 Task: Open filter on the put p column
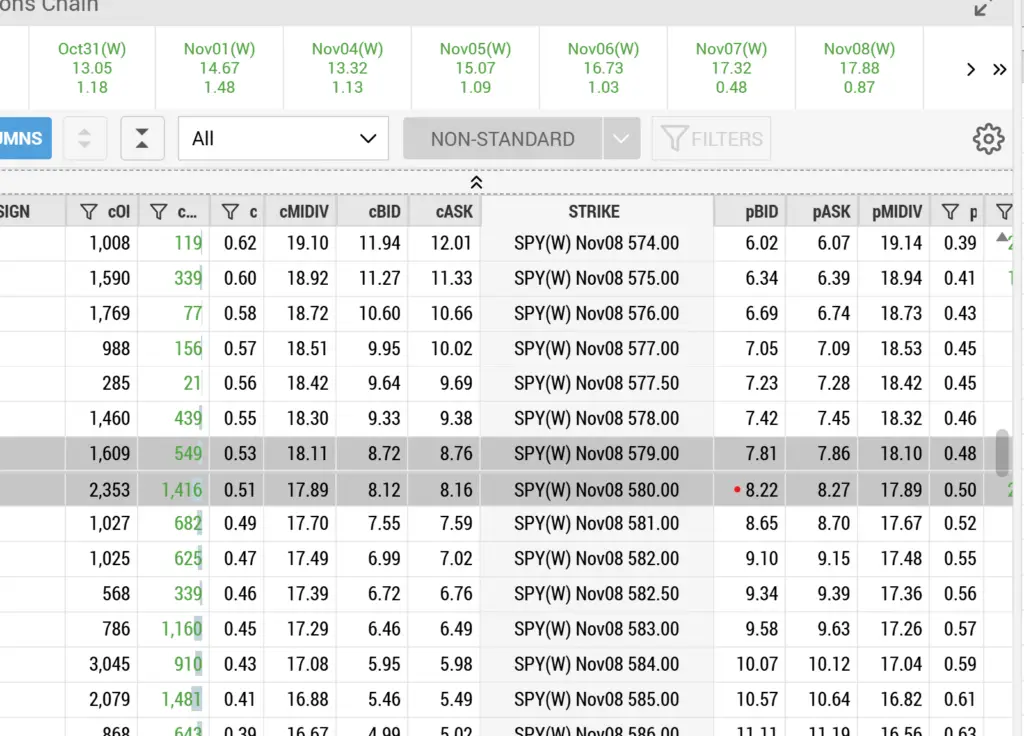tap(950, 212)
